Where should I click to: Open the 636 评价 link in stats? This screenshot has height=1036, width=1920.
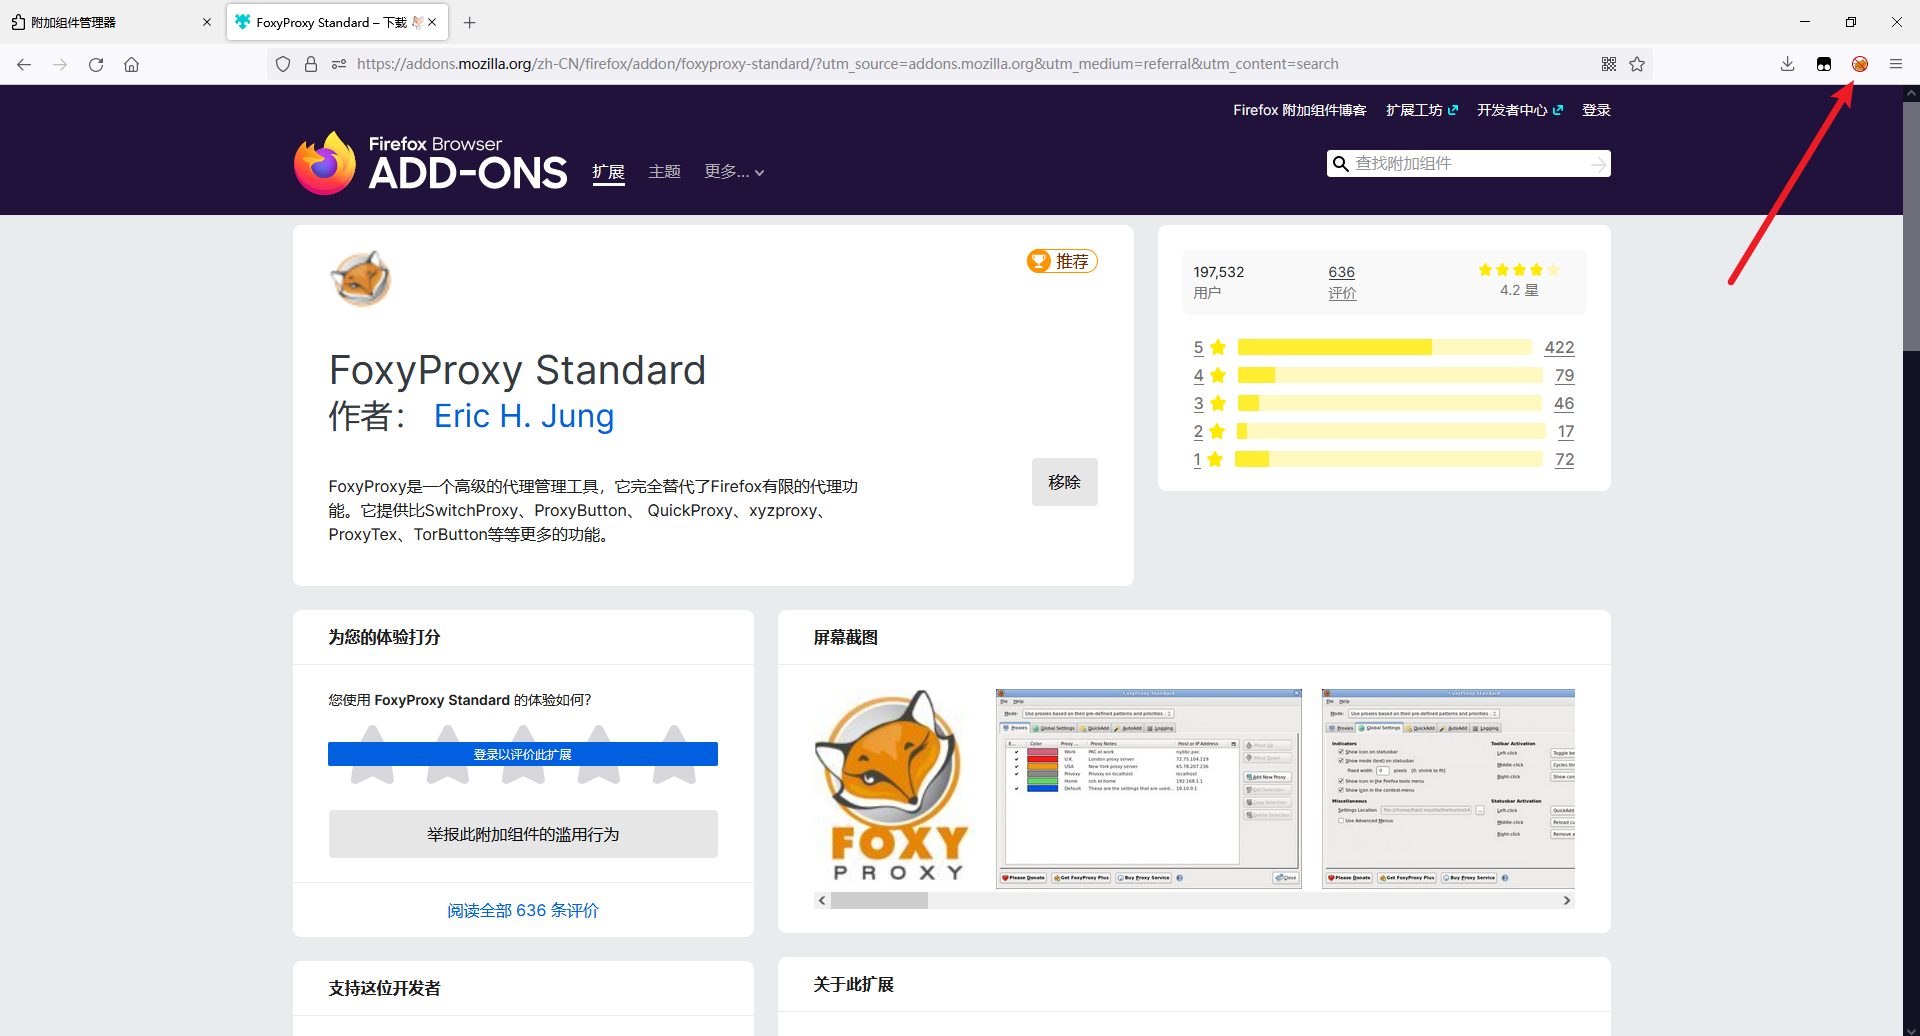tap(1342, 282)
